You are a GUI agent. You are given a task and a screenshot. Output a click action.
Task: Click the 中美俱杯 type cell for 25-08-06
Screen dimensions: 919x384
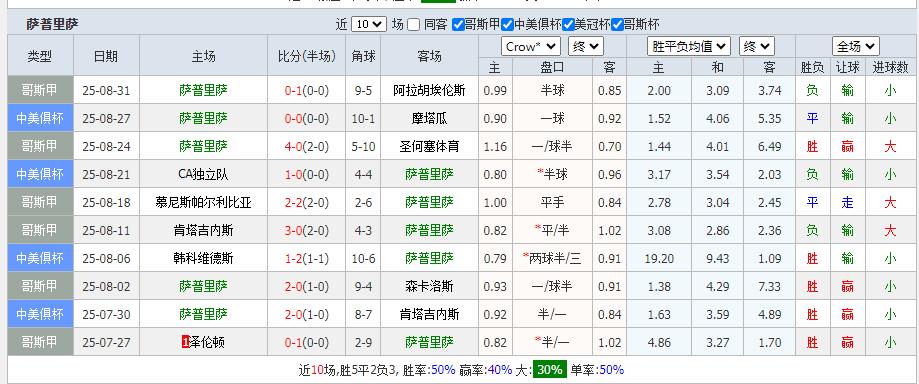[40, 258]
